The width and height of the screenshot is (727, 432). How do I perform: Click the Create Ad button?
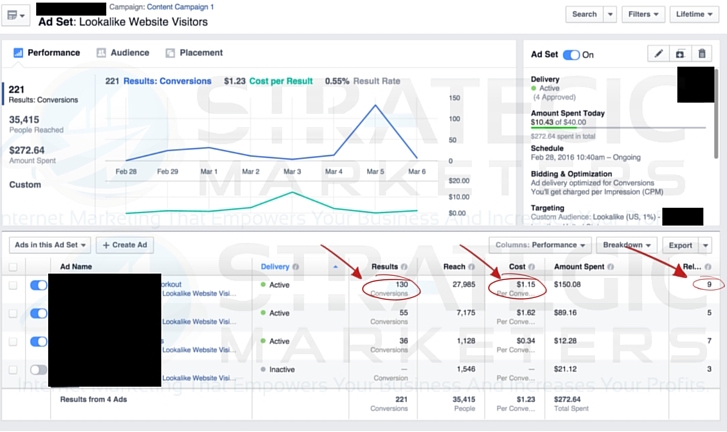(x=125, y=245)
